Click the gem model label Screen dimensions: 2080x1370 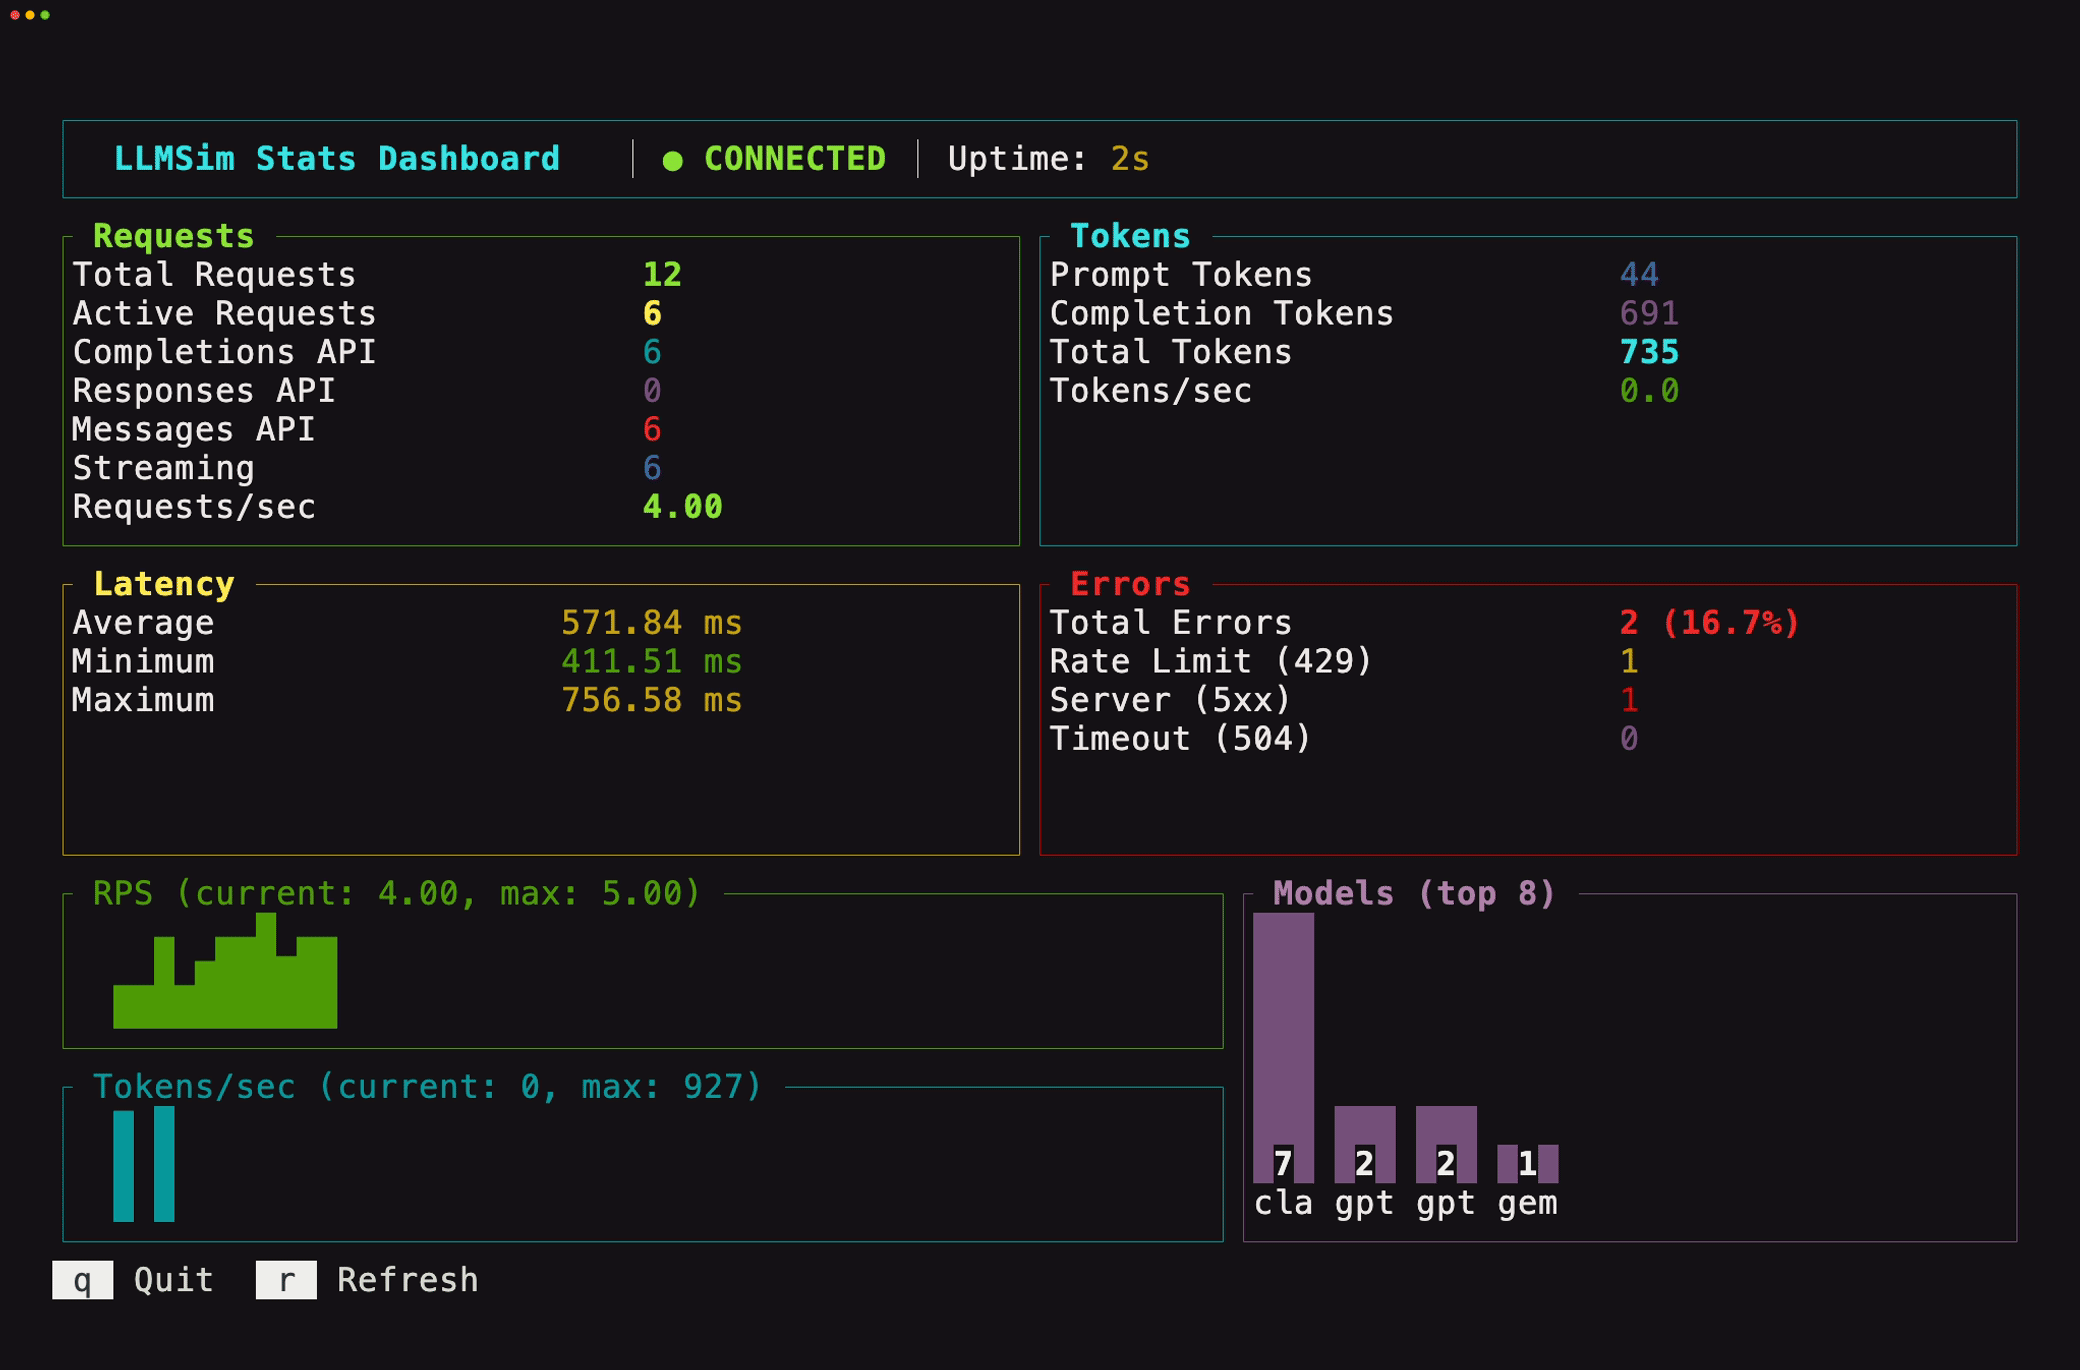[1527, 1203]
